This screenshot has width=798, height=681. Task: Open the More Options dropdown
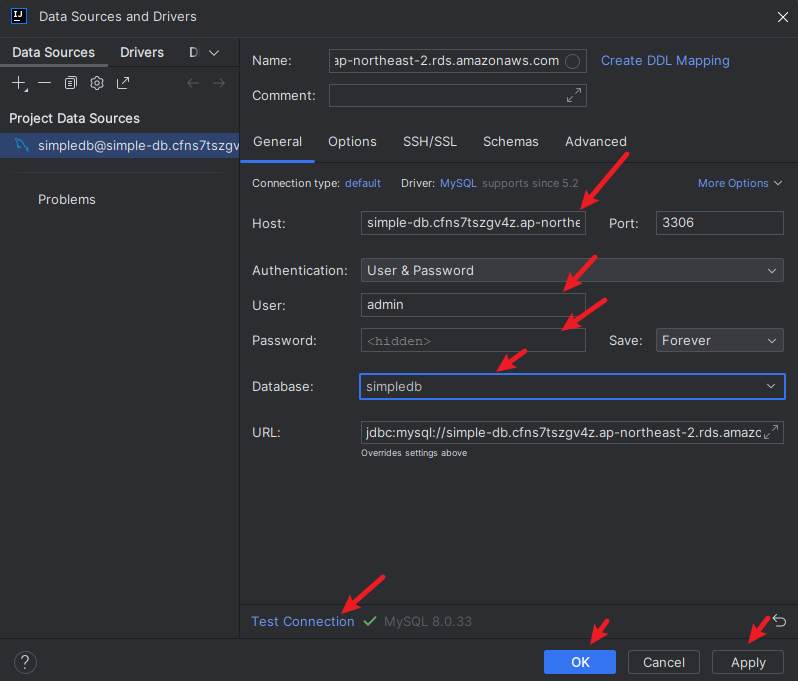click(x=740, y=183)
